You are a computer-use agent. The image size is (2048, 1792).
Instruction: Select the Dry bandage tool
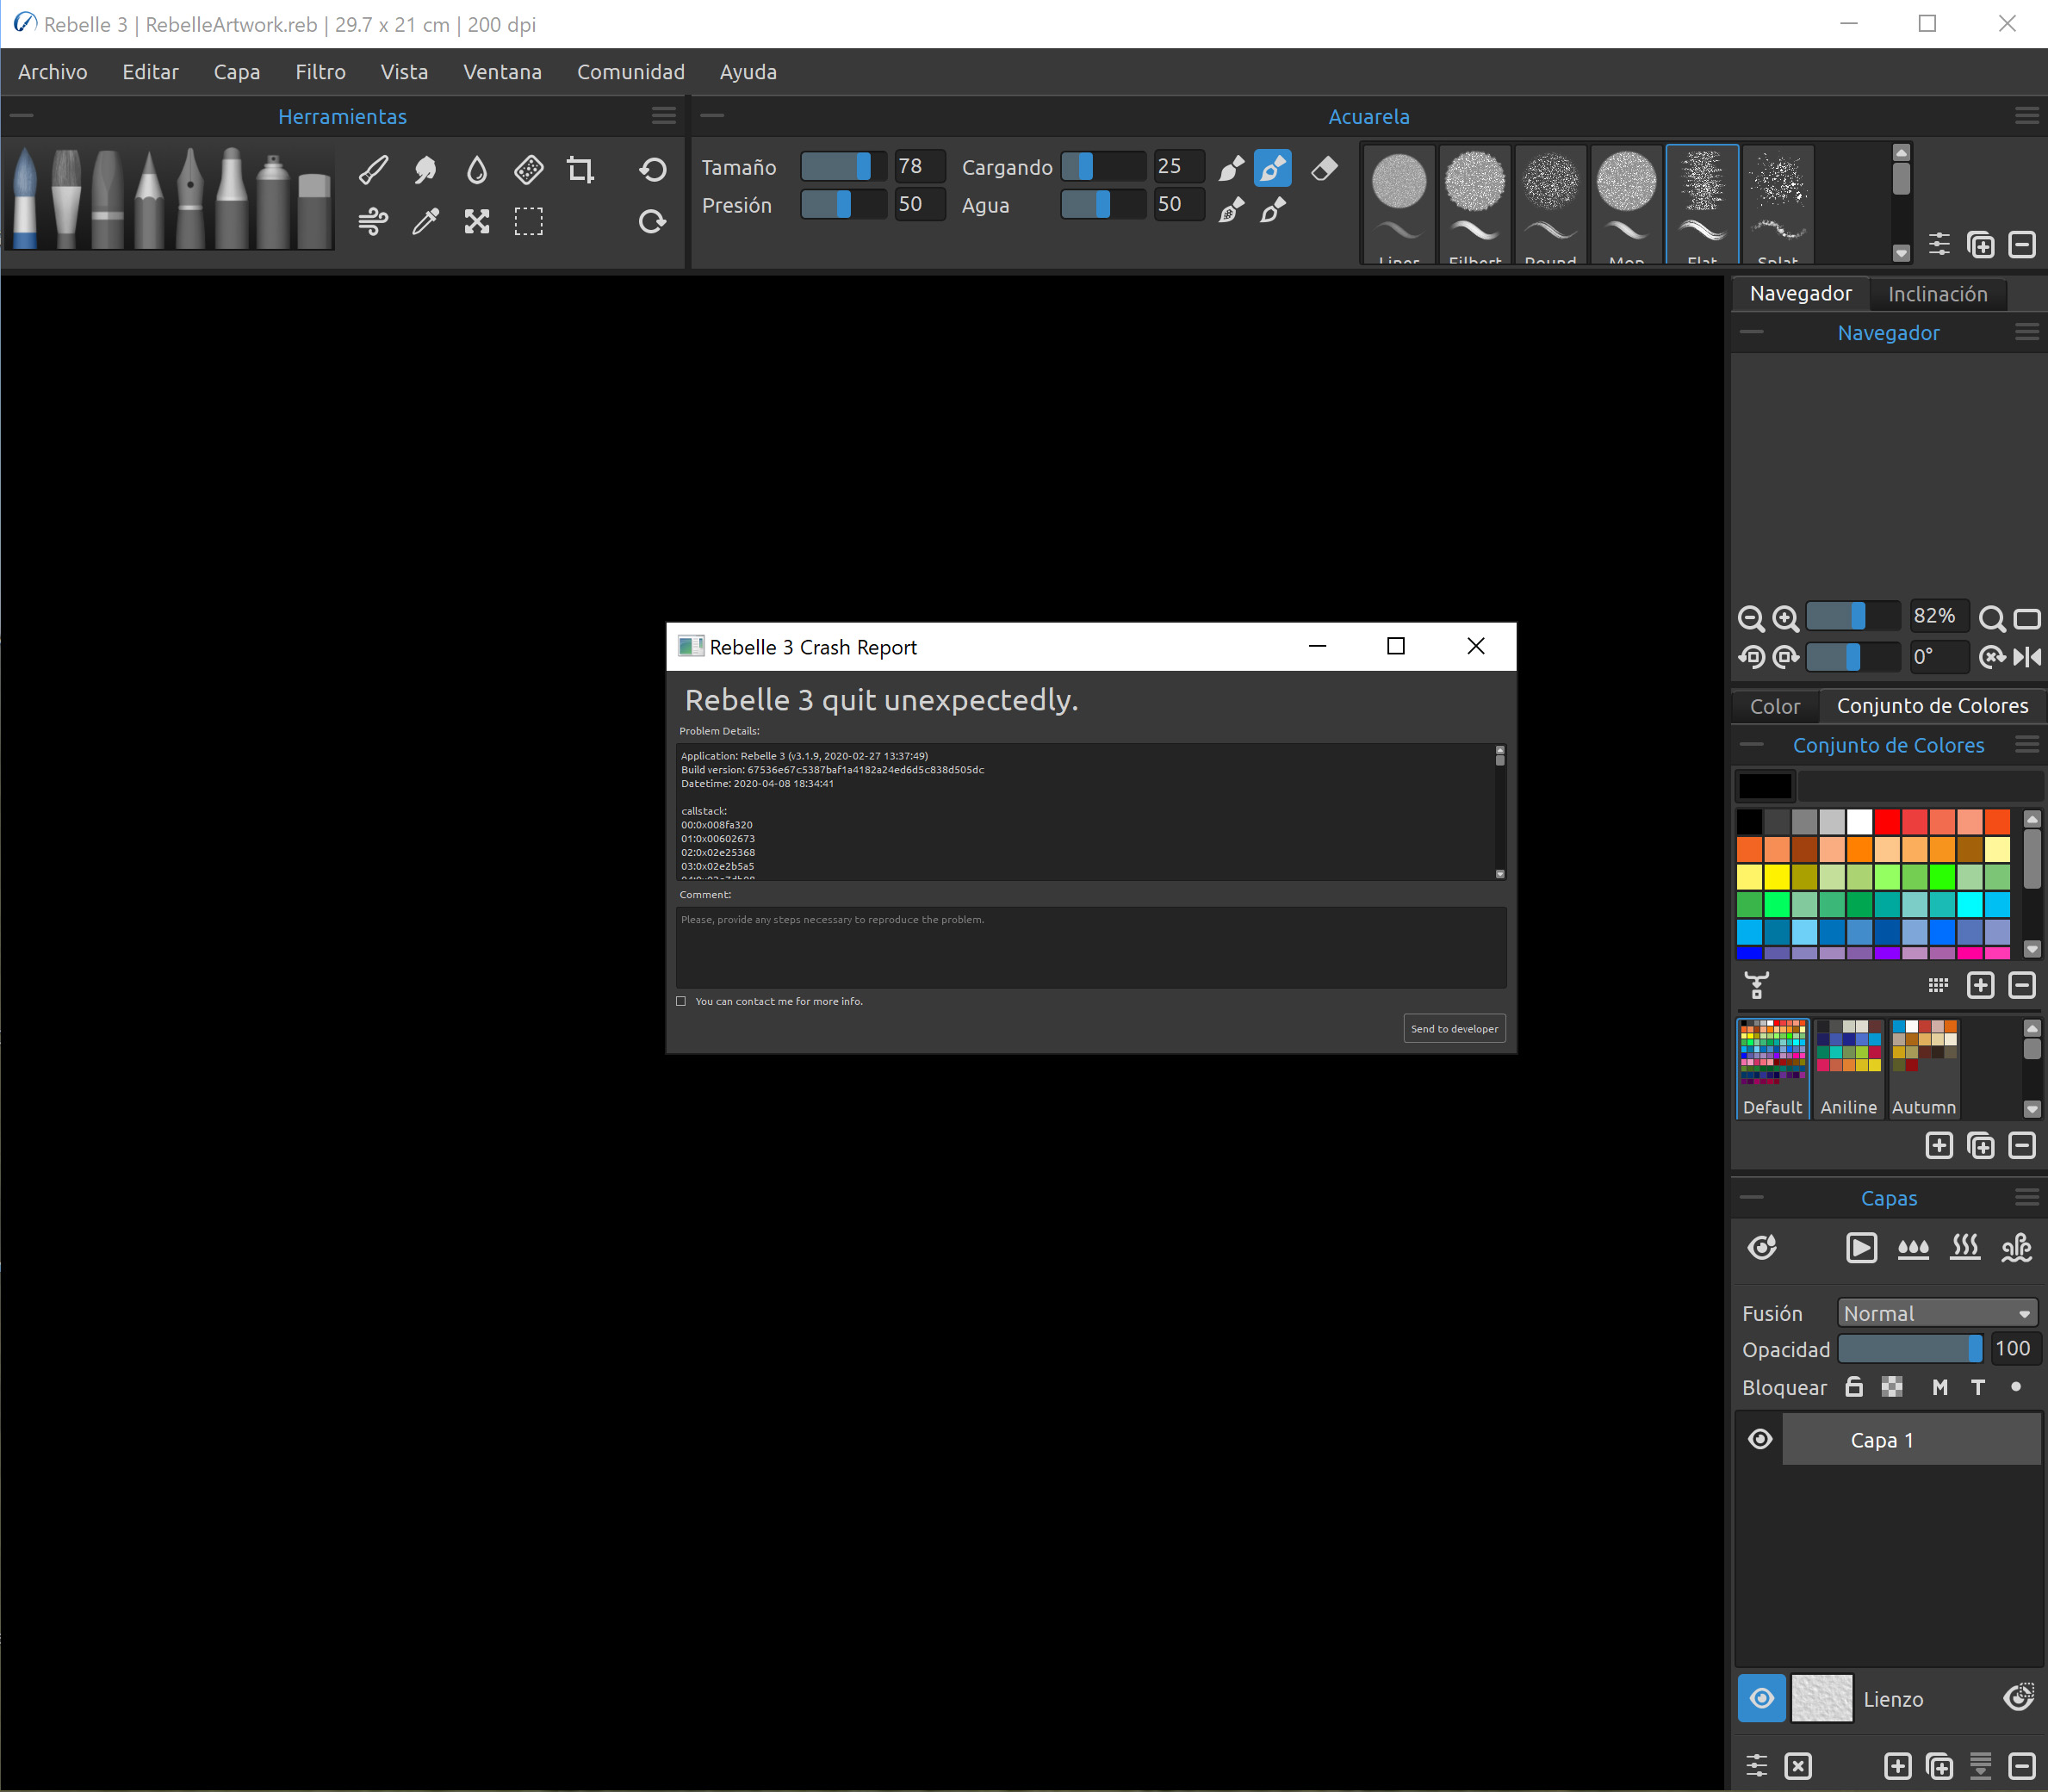coord(529,169)
